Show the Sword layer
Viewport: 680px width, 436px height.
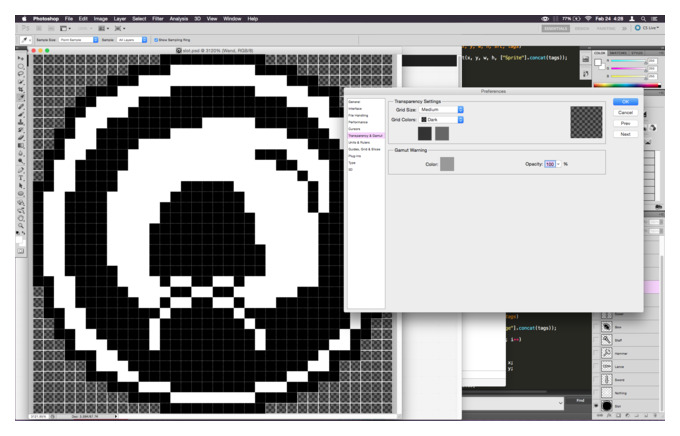tap(596, 380)
